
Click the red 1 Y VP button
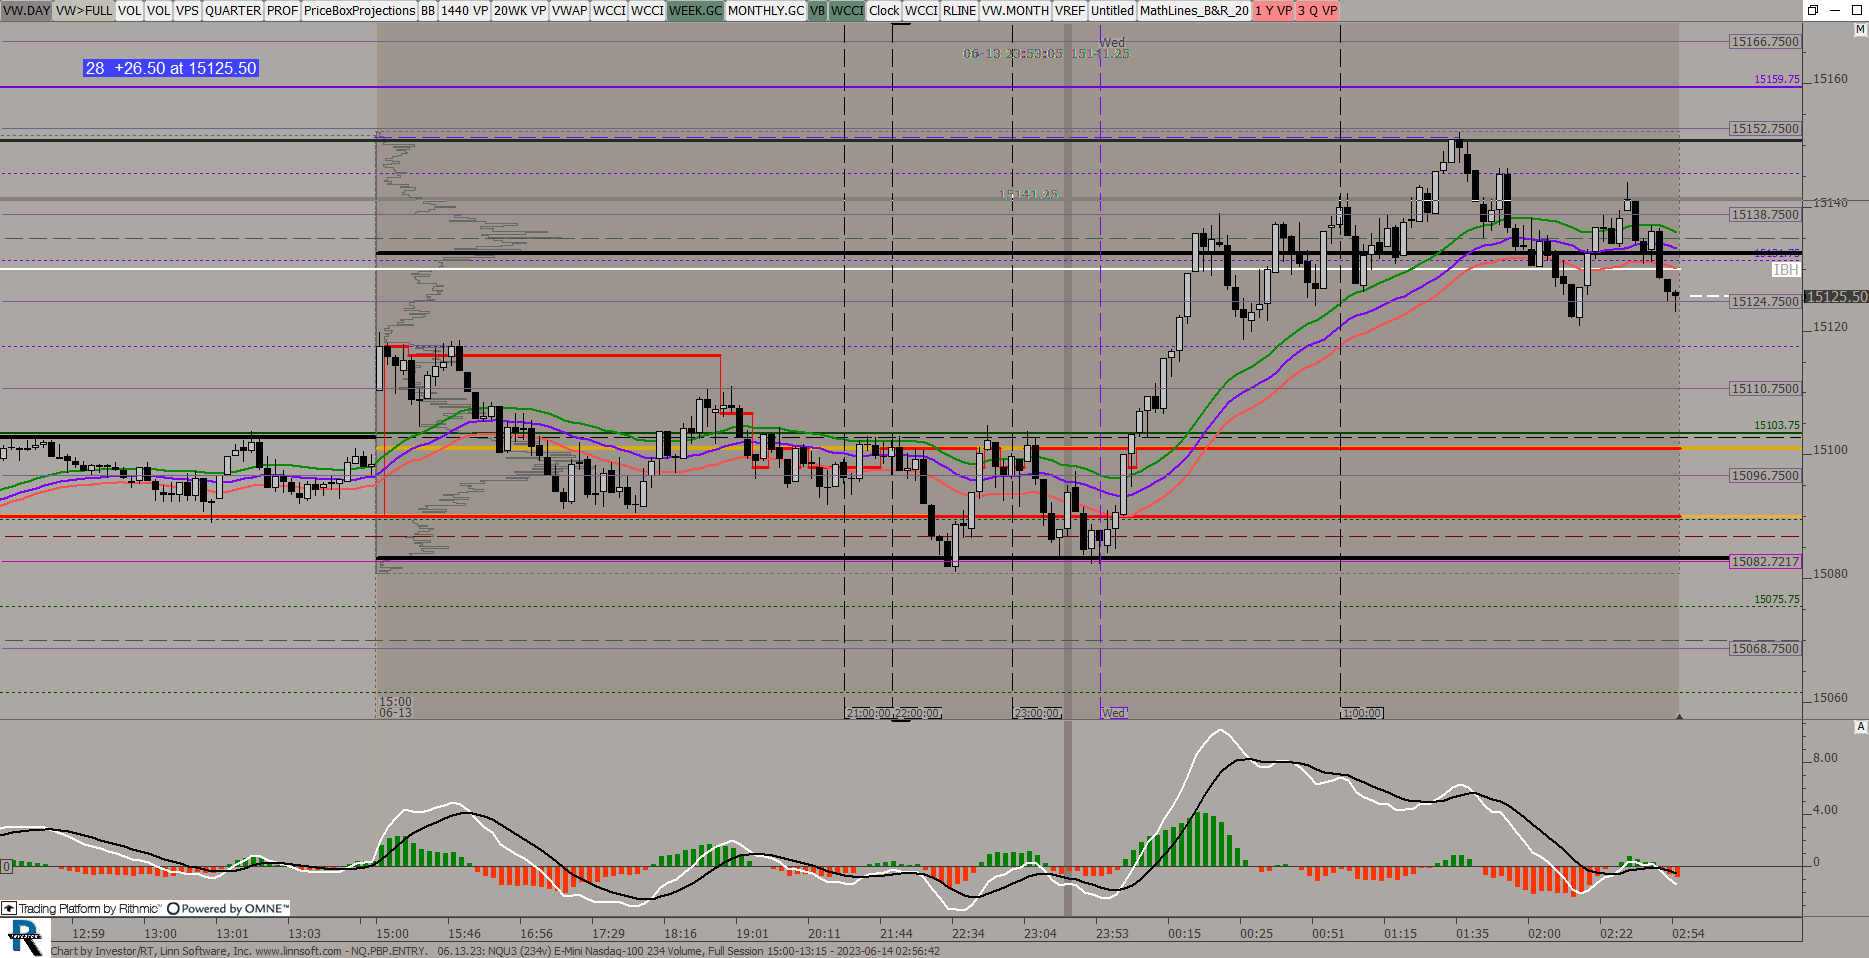1274,10
